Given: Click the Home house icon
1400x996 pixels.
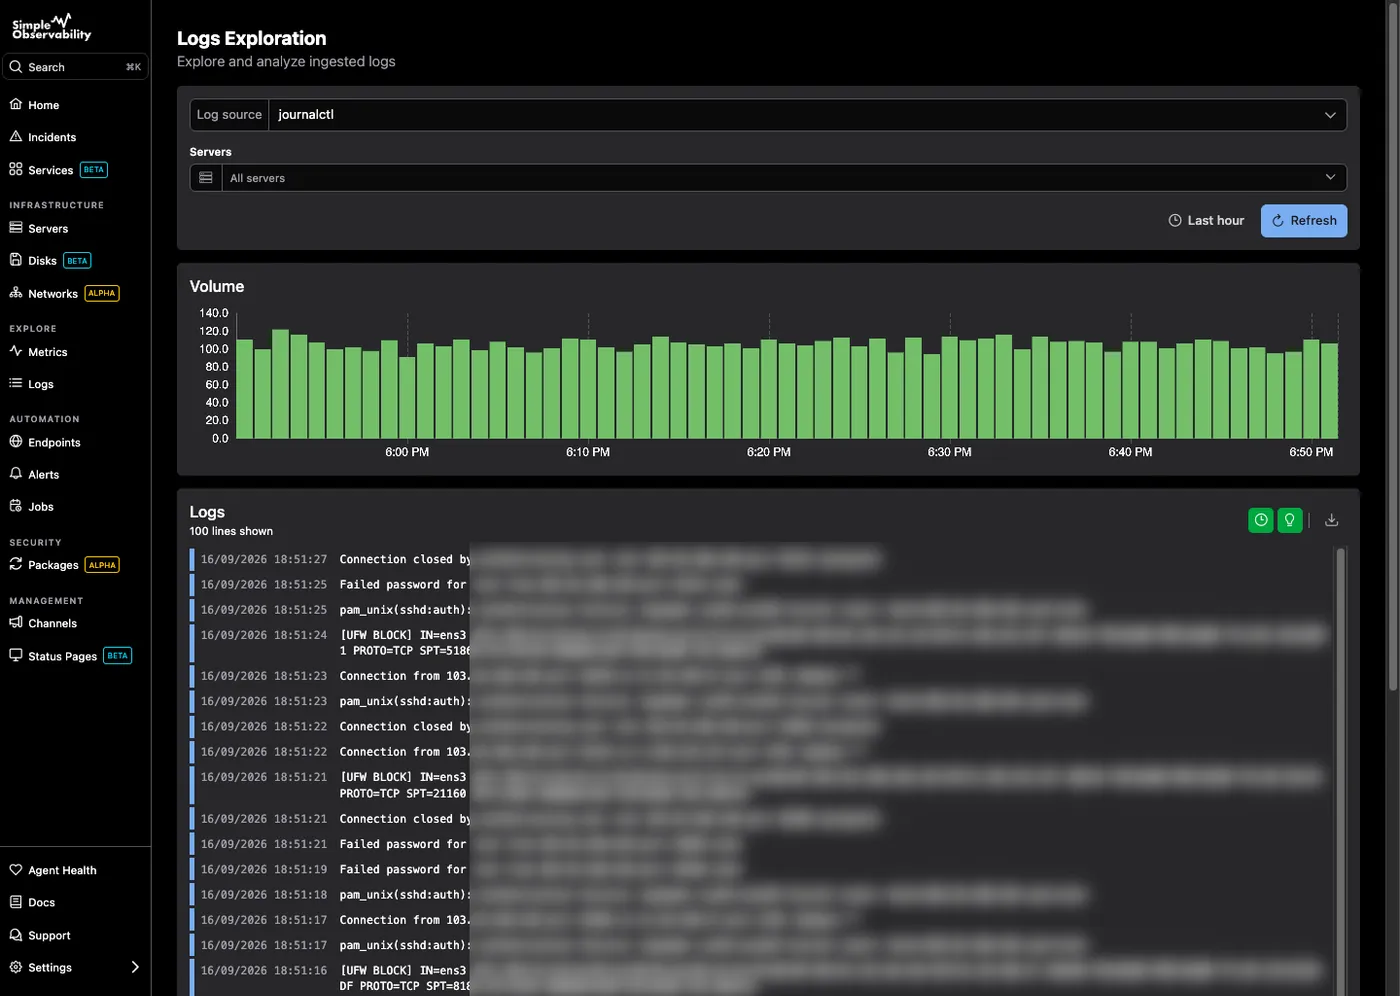Looking at the screenshot, I should pos(16,104).
